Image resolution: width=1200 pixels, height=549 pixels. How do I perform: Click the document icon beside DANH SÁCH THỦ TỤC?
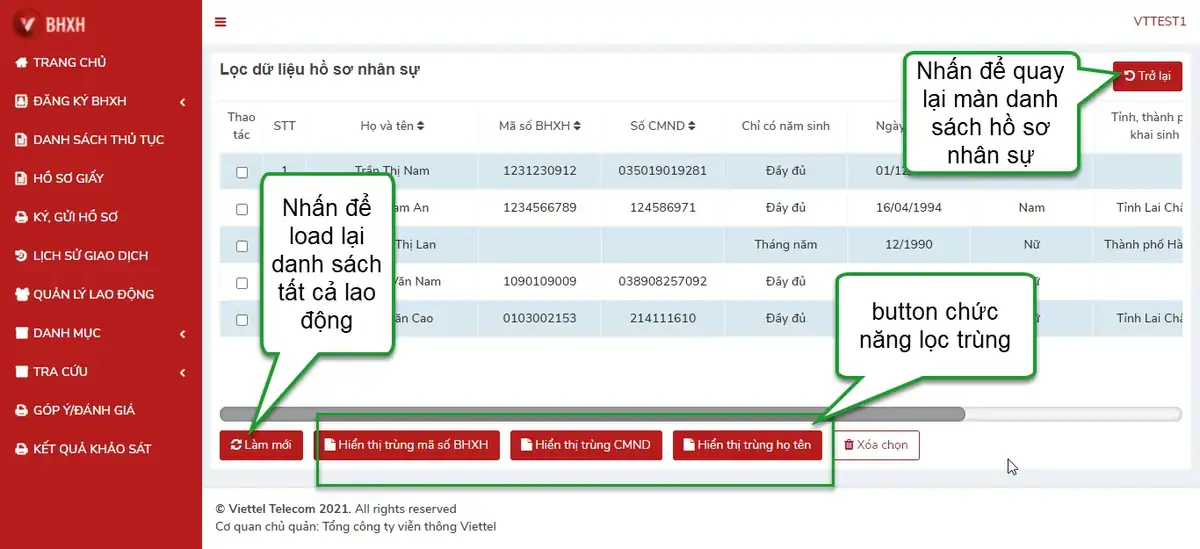tap(20, 140)
